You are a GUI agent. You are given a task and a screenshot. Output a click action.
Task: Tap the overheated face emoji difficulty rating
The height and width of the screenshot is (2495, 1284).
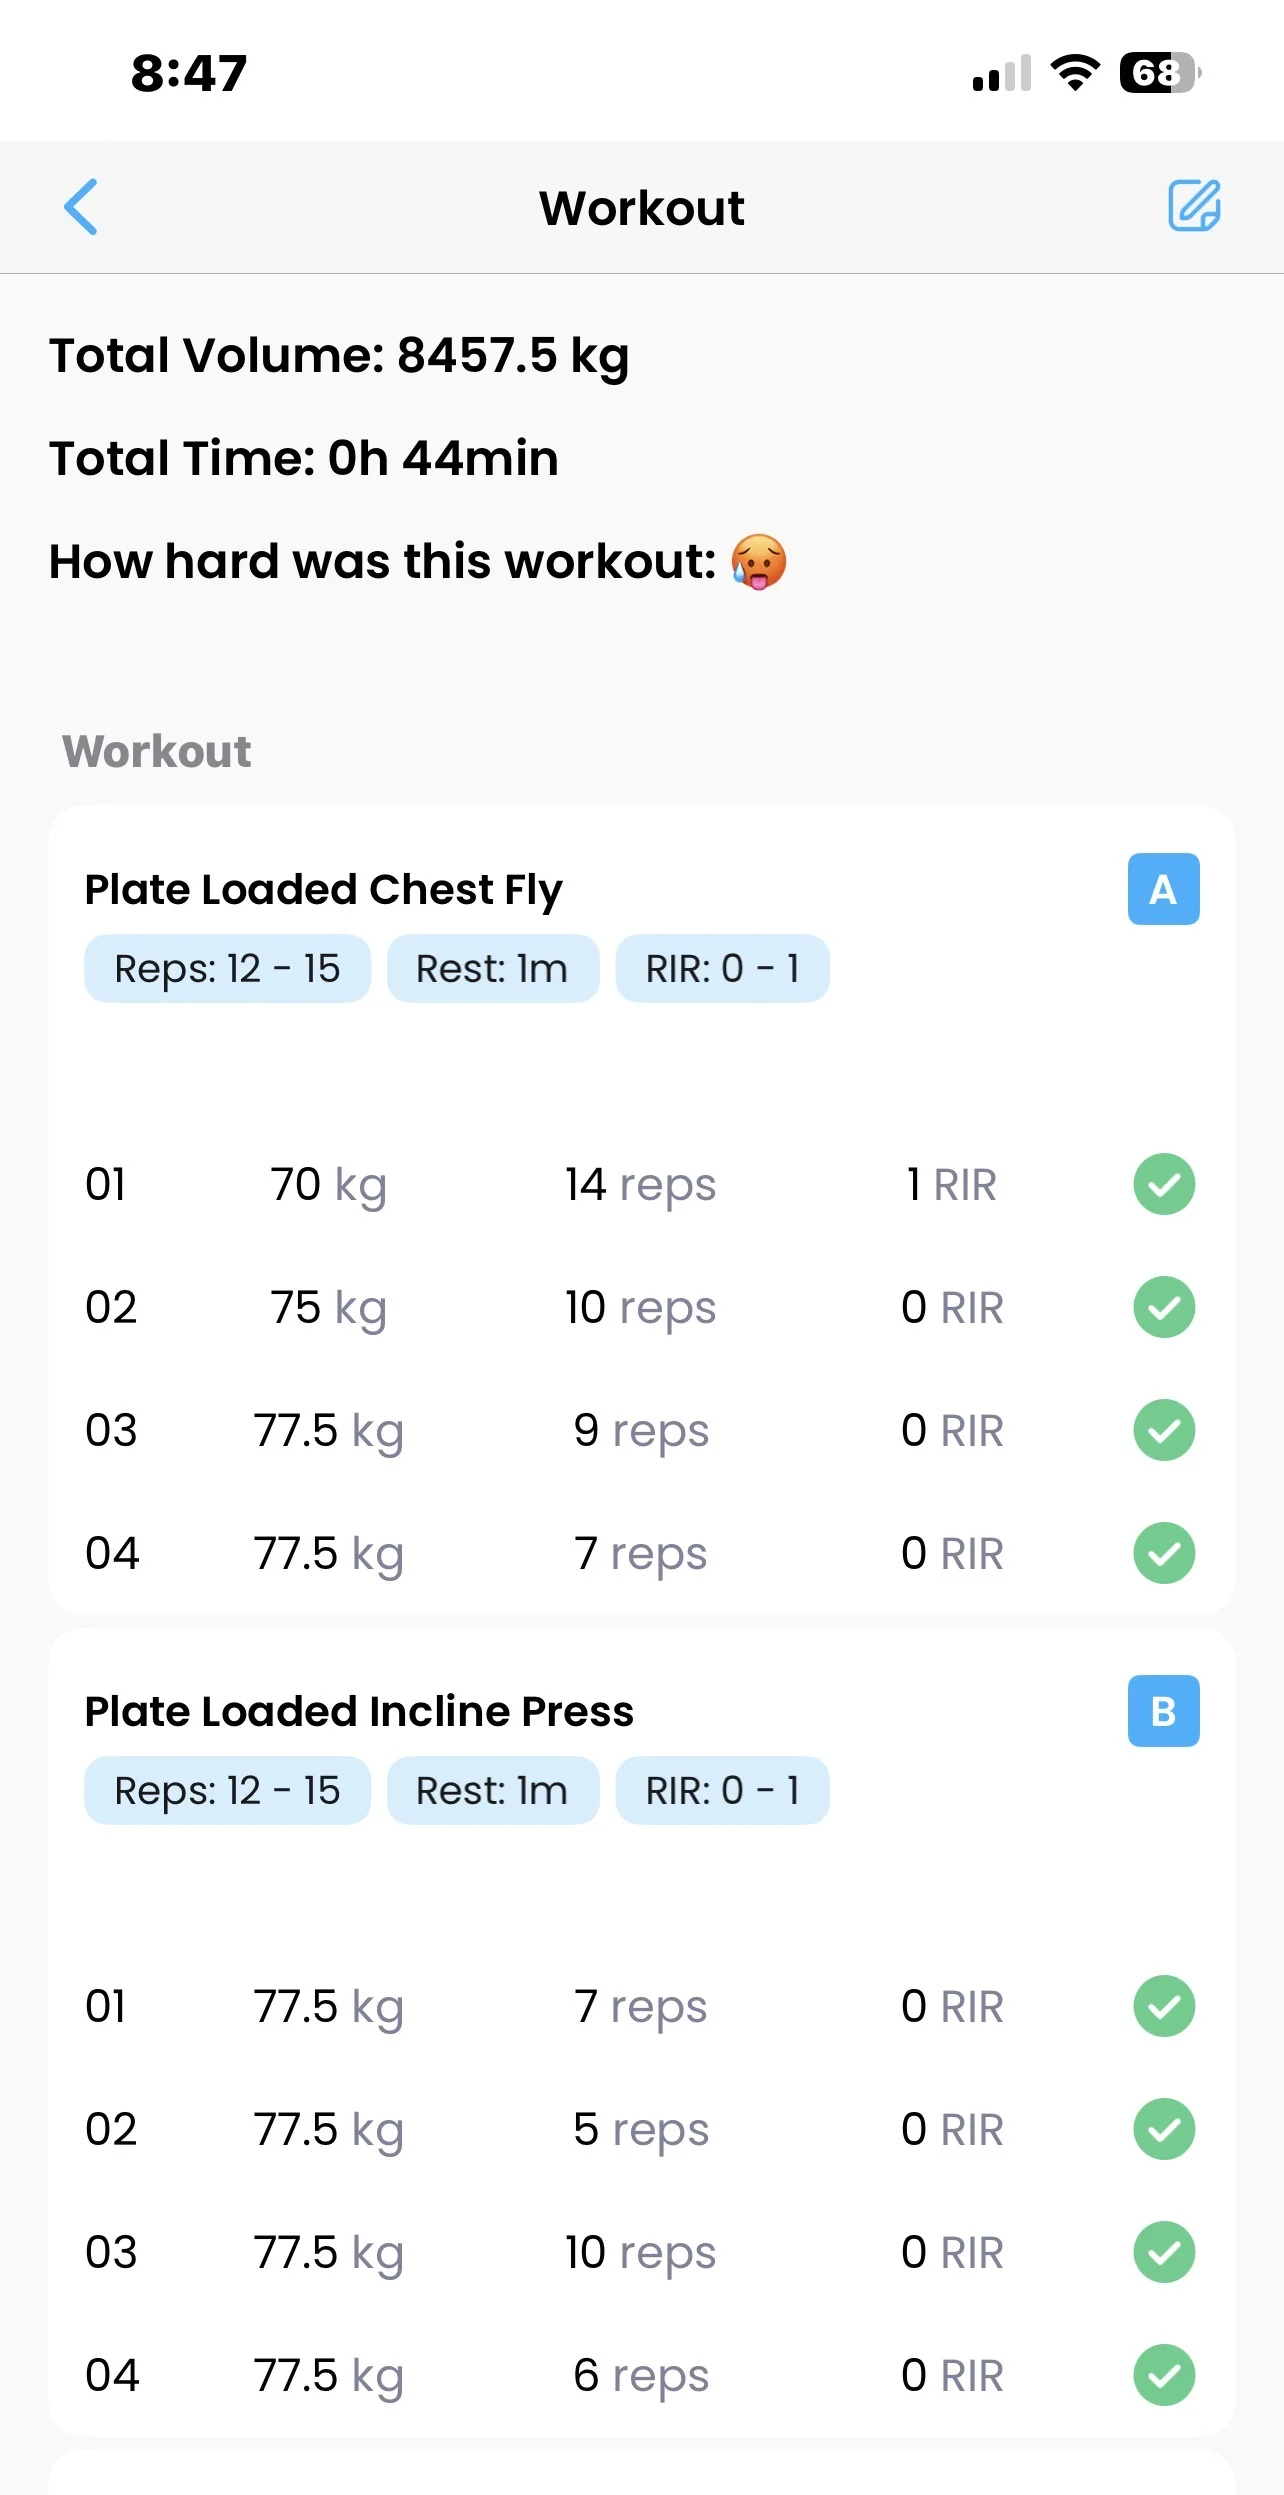(x=759, y=562)
